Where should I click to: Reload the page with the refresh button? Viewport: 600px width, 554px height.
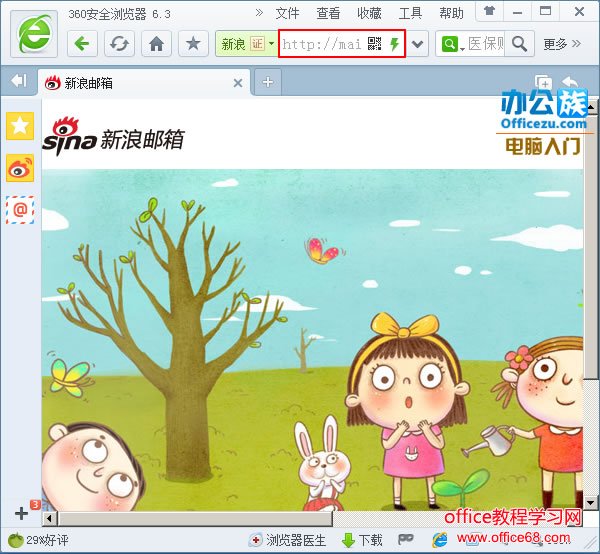[119, 44]
